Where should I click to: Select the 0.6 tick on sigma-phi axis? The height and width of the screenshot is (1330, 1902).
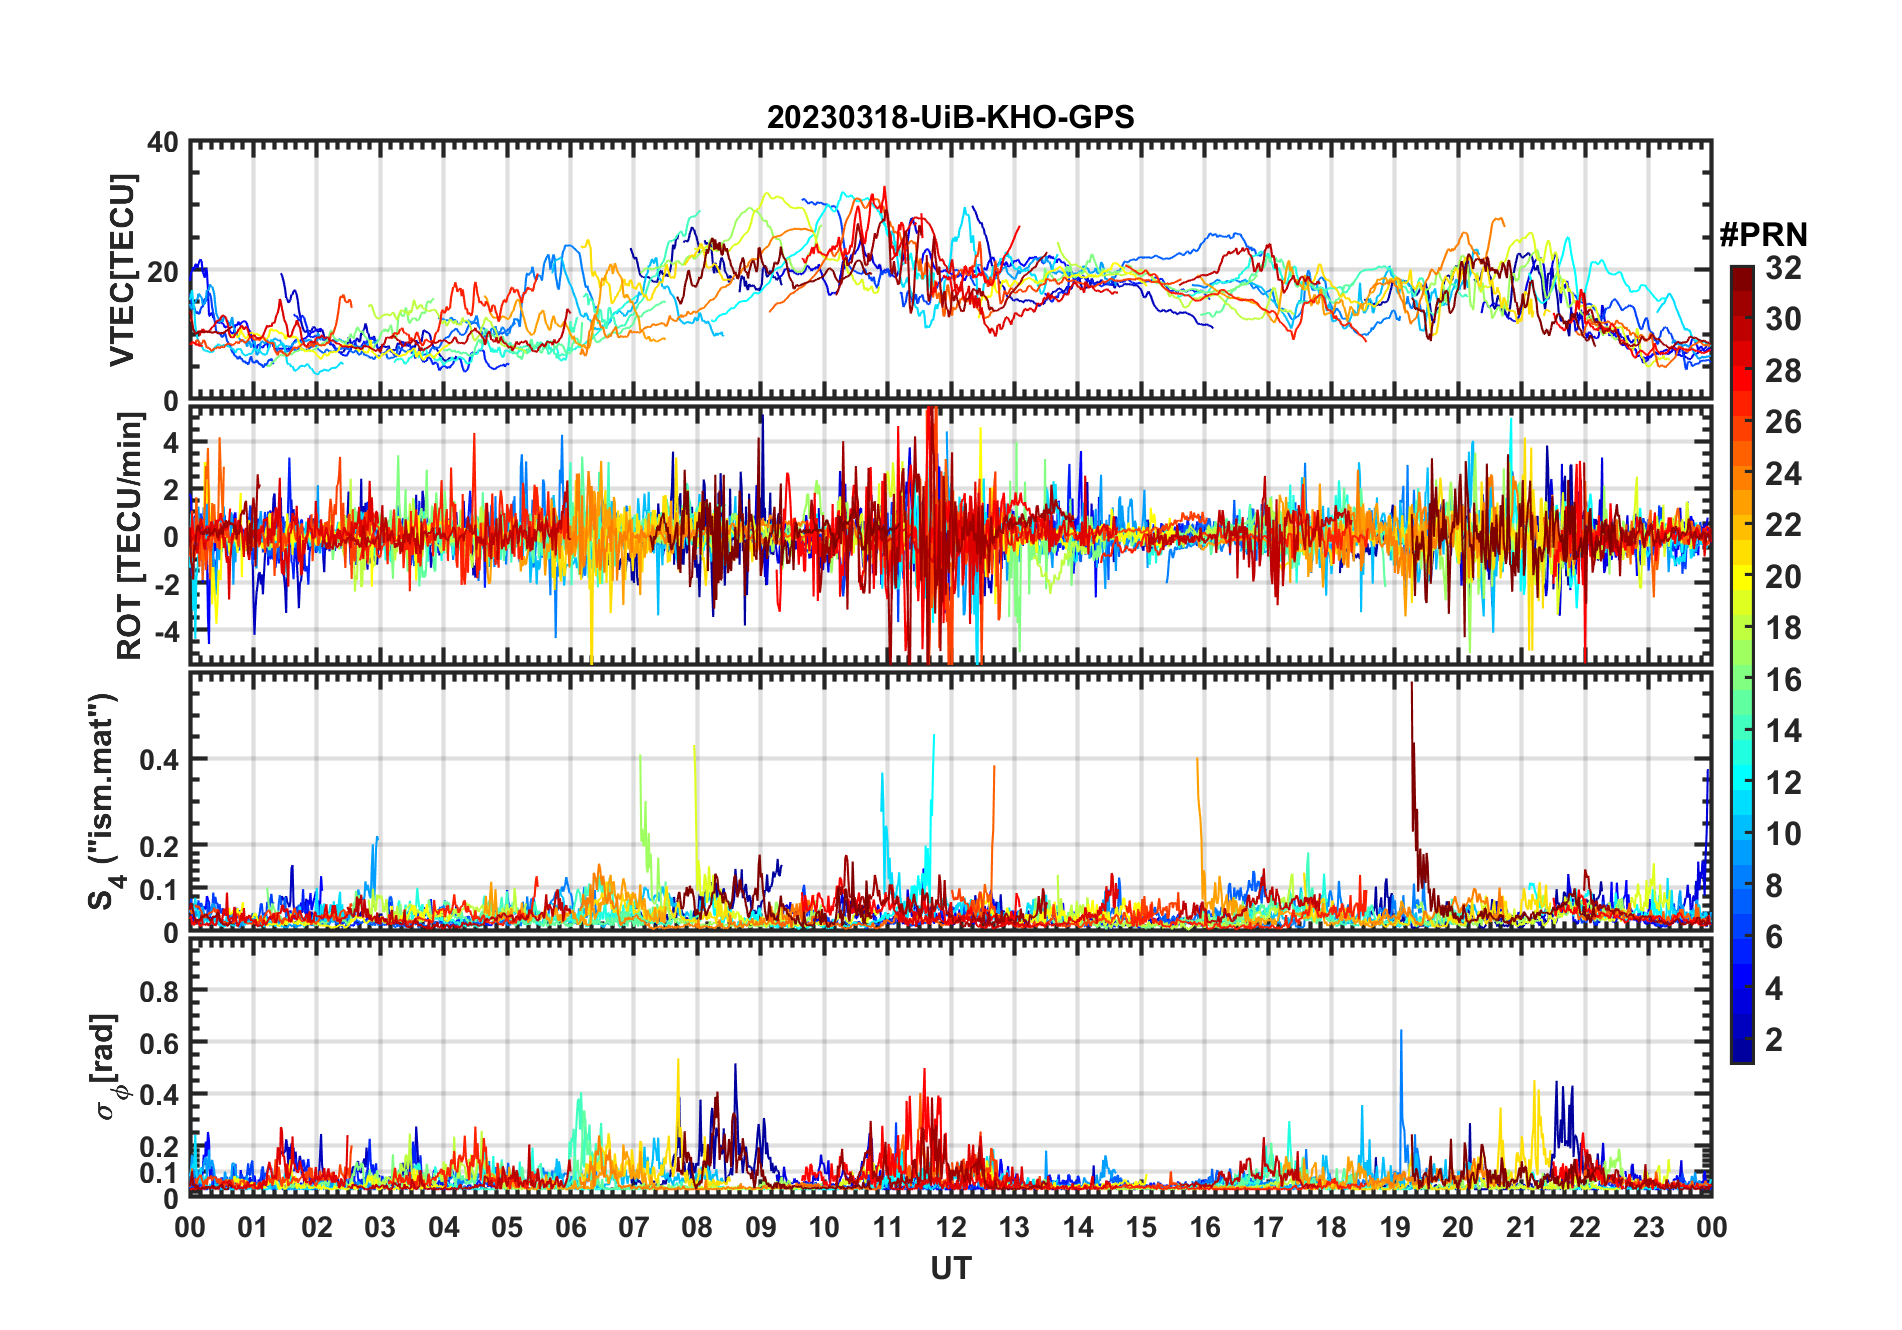159,1043
